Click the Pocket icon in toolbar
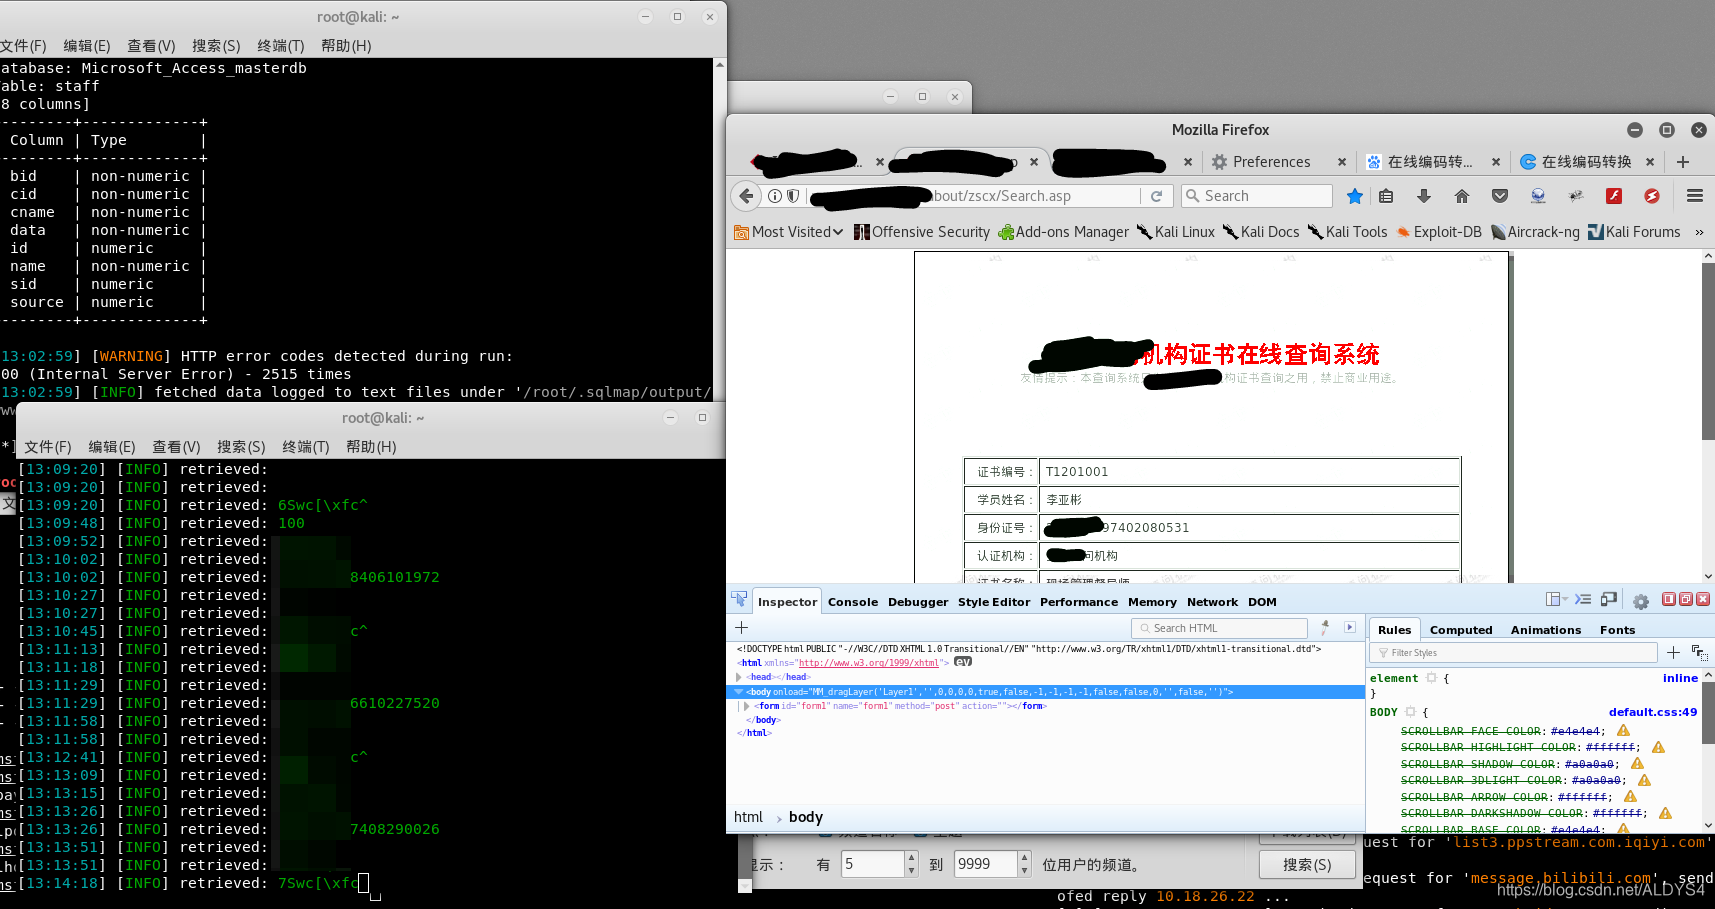This screenshot has height=909, width=1715. [1500, 196]
